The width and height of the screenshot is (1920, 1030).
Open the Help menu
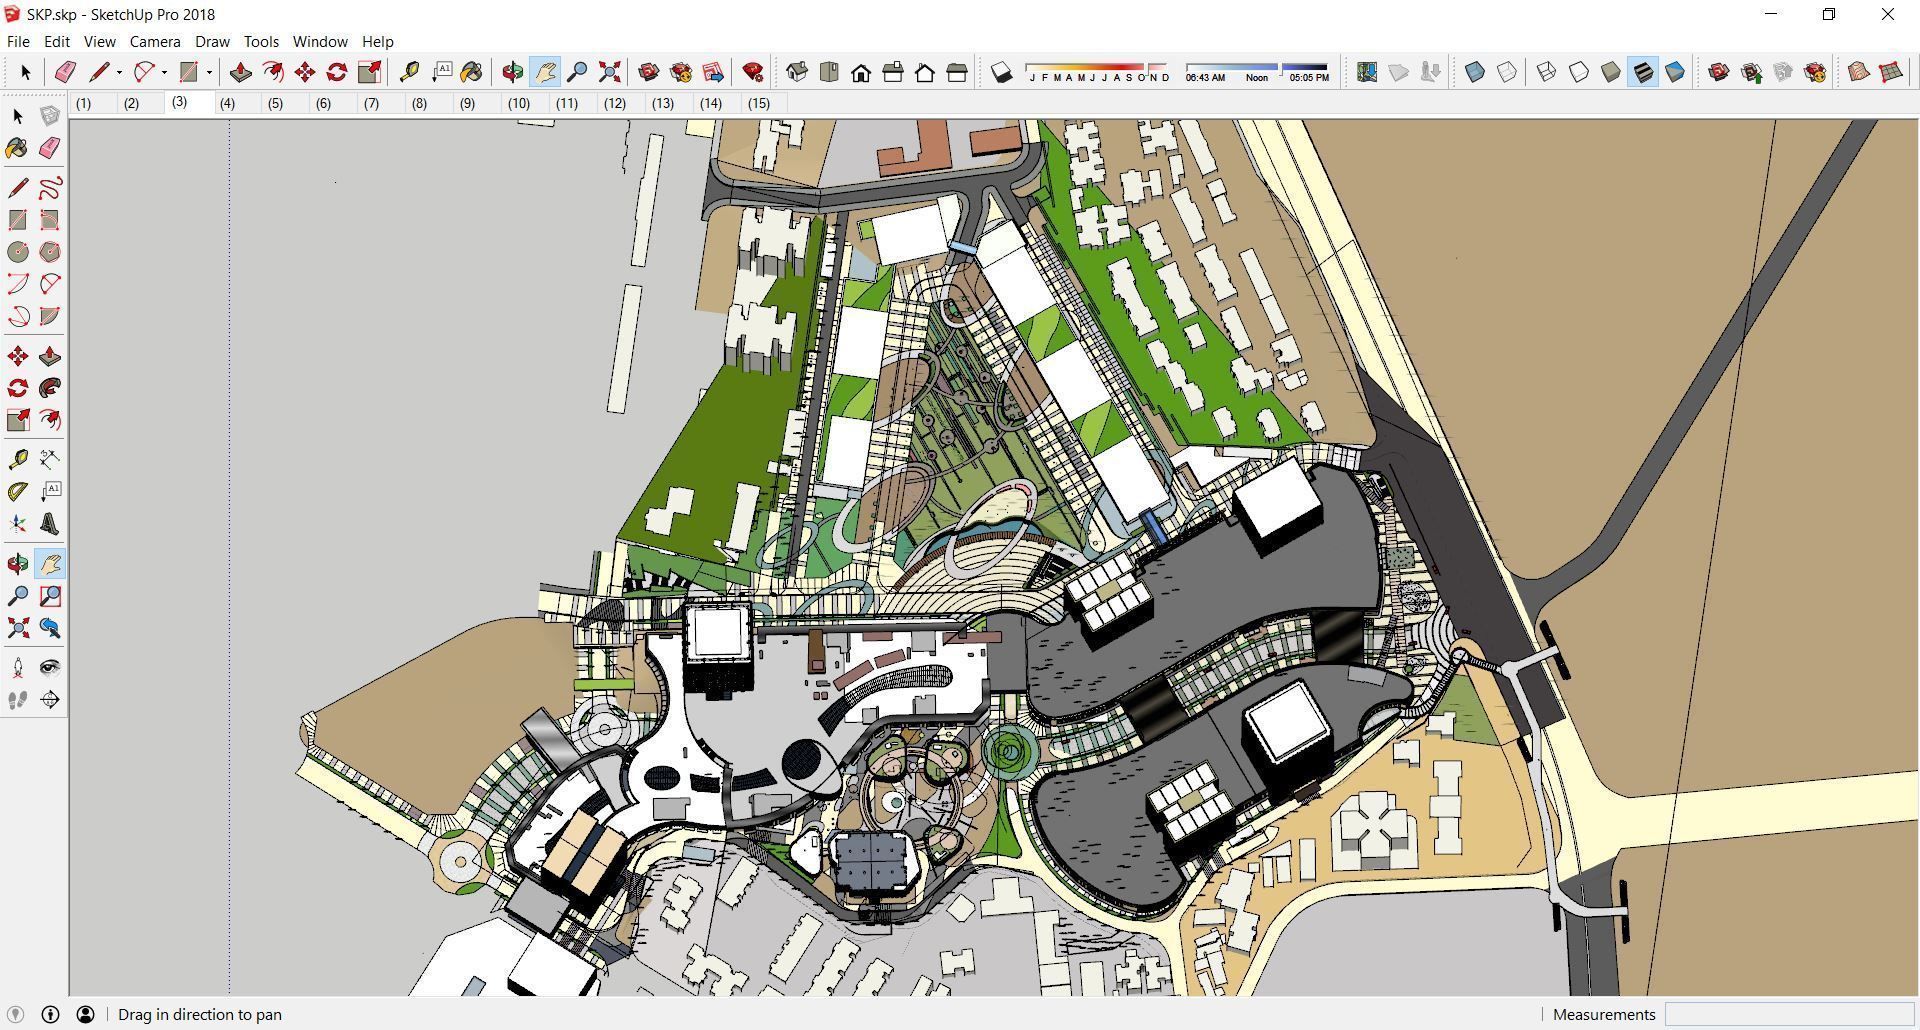pos(377,42)
